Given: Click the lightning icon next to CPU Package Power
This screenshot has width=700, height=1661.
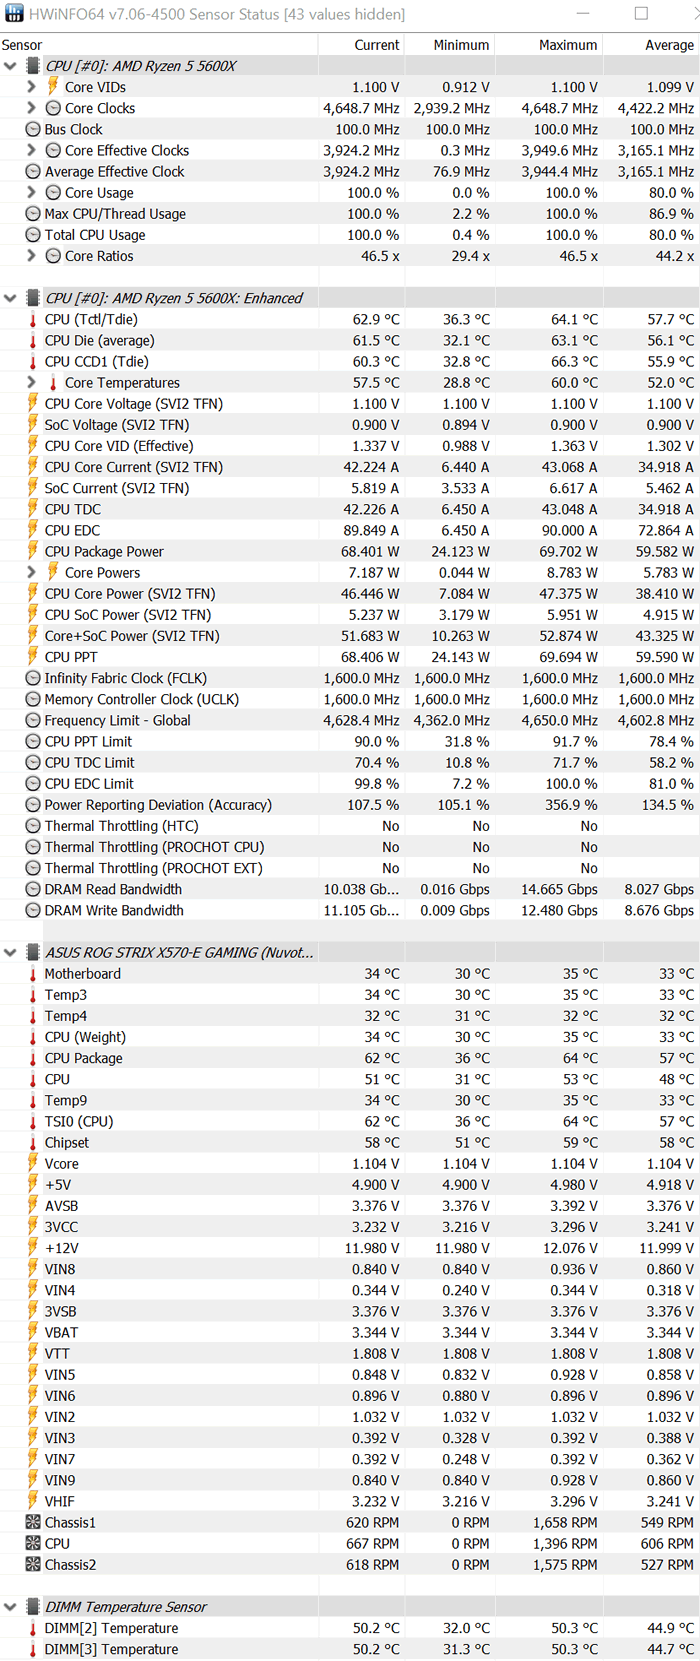Looking at the screenshot, I should click(33, 552).
